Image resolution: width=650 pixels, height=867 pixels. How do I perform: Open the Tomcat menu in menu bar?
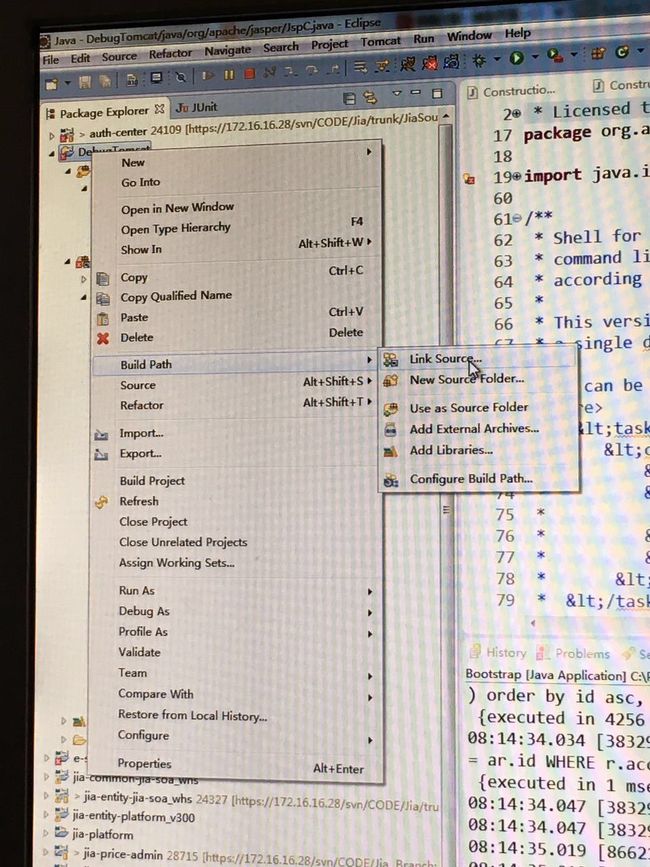coord(381,41)
